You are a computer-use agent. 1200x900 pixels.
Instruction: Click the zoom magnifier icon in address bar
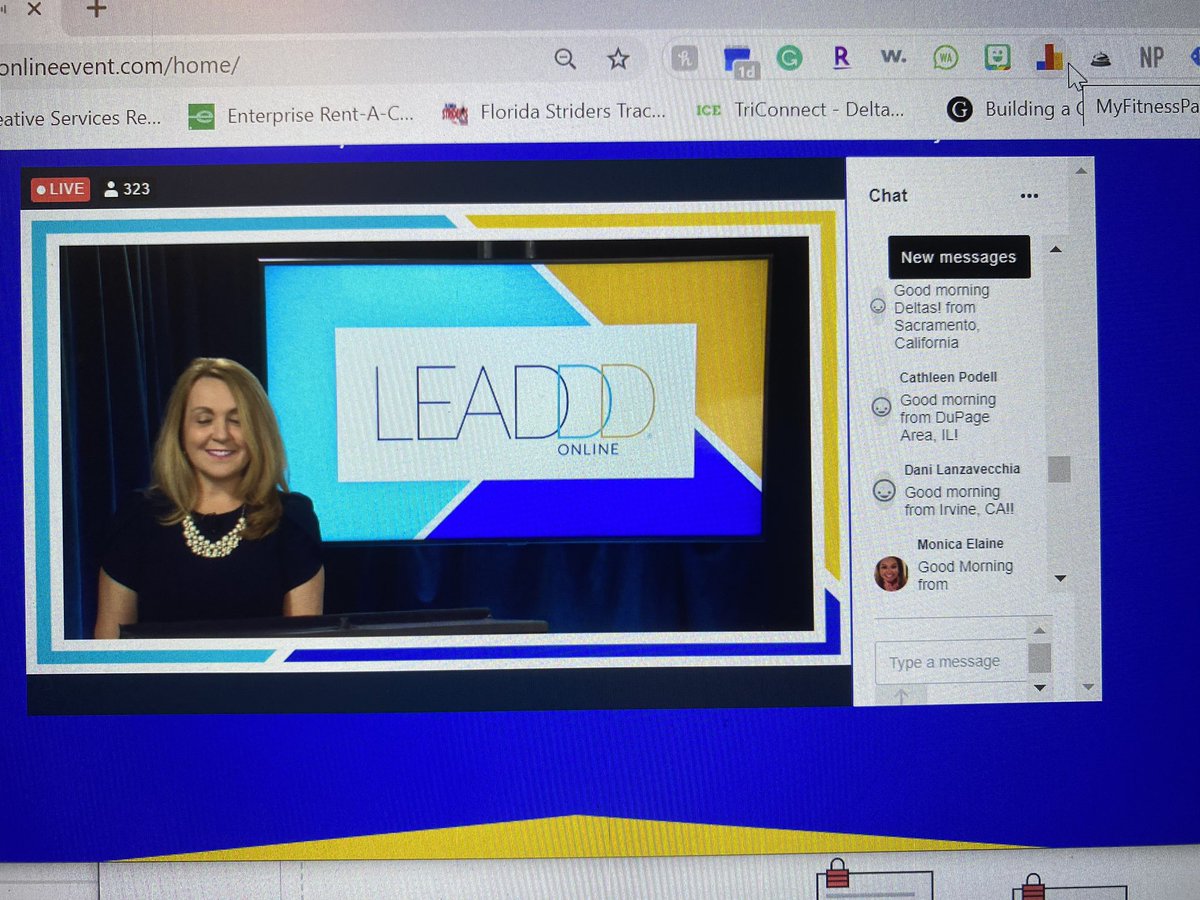(x=565, y=60)
